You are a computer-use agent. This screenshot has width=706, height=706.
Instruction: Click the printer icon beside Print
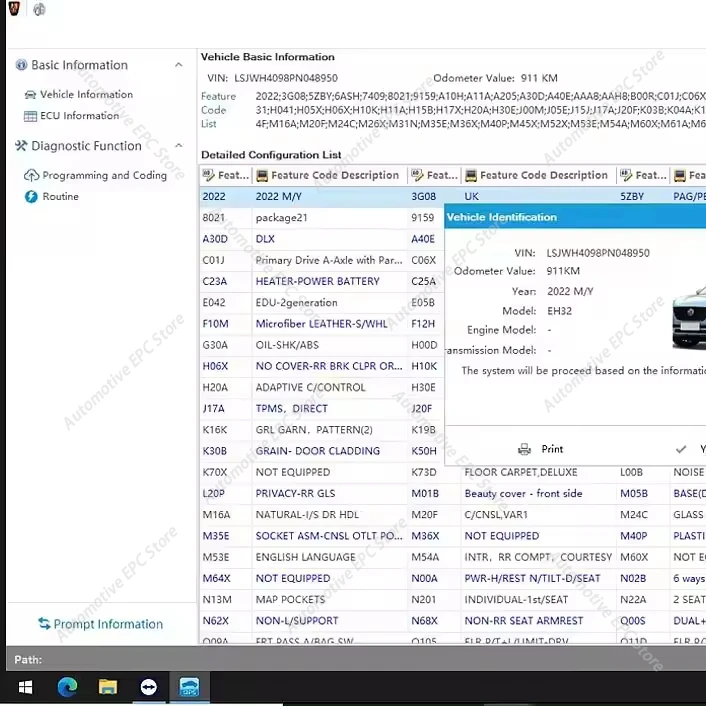tap(524, 450)
